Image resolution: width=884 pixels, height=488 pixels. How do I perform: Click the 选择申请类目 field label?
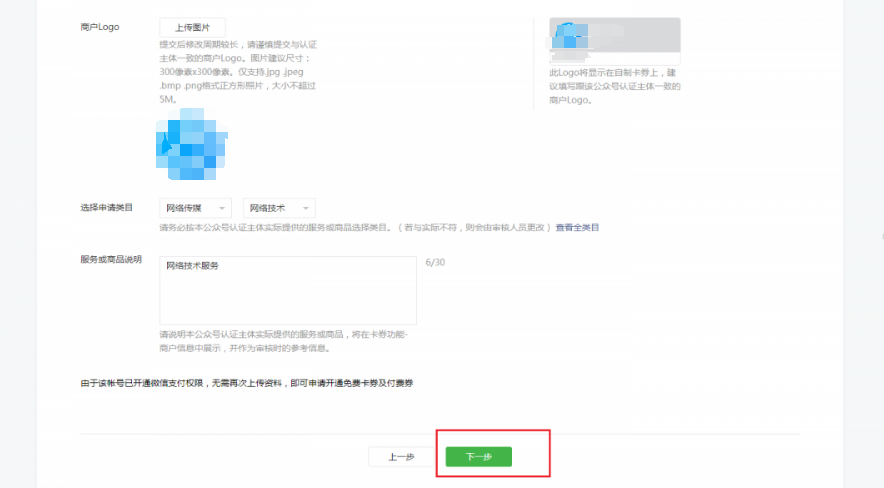tap(106, 207)
